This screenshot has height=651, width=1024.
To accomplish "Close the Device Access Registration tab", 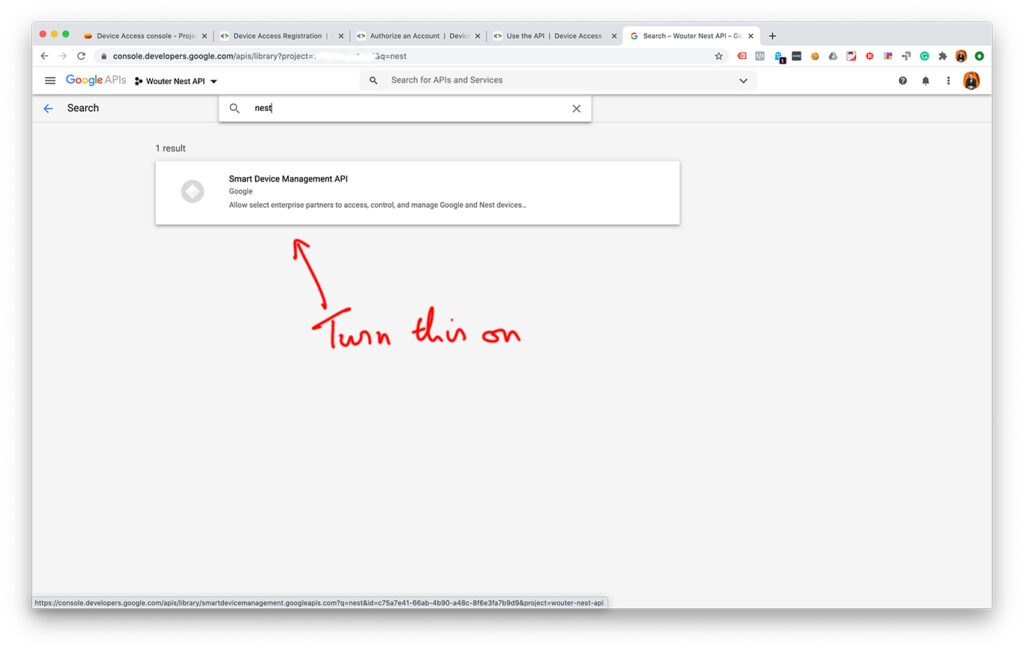I will pyautogui.click(x=341, y=36).
